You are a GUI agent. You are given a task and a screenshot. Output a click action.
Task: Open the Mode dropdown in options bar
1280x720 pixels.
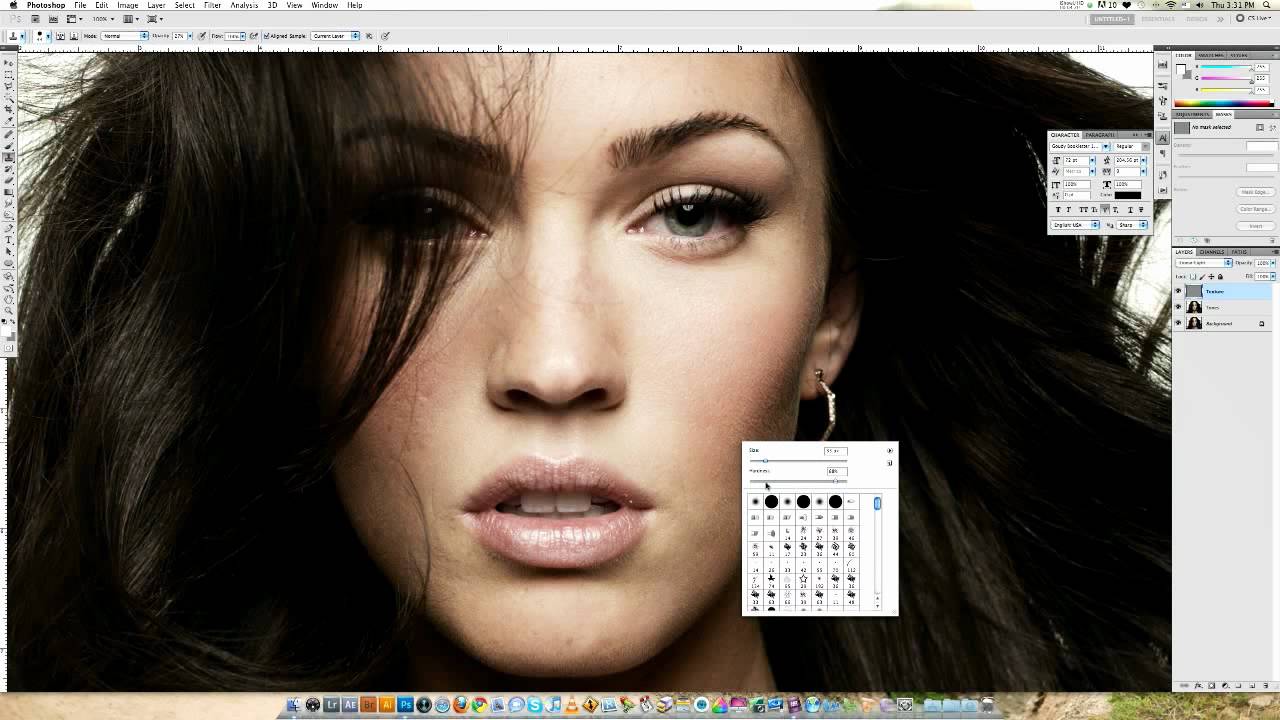tap(124, 36)
